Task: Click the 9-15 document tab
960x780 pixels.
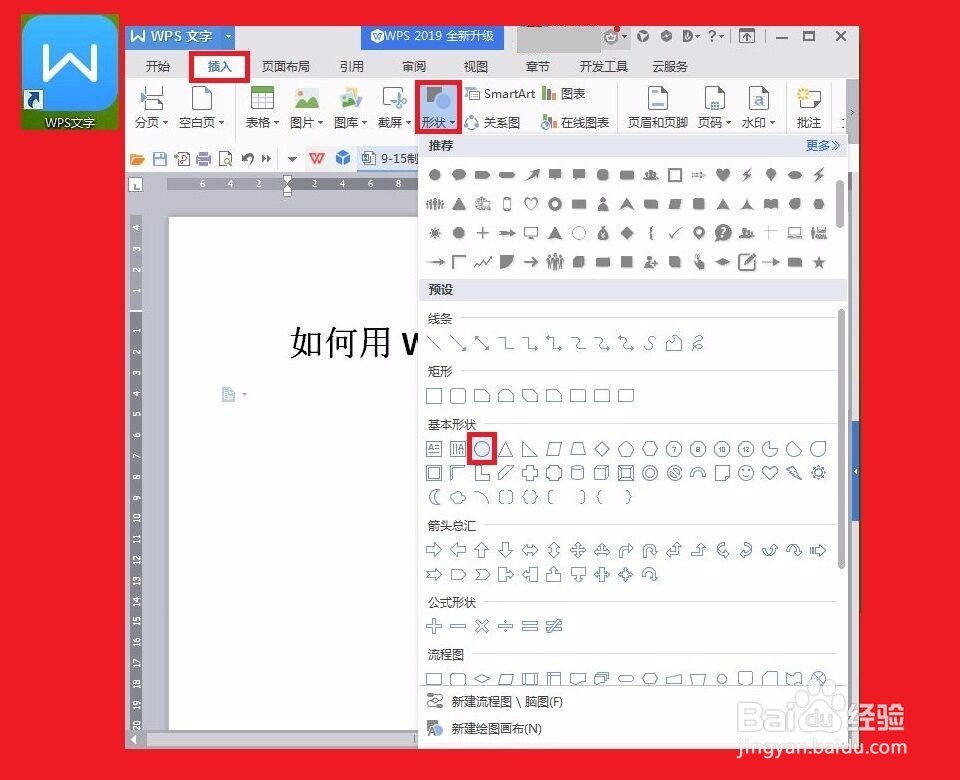Action: [389, 159]
